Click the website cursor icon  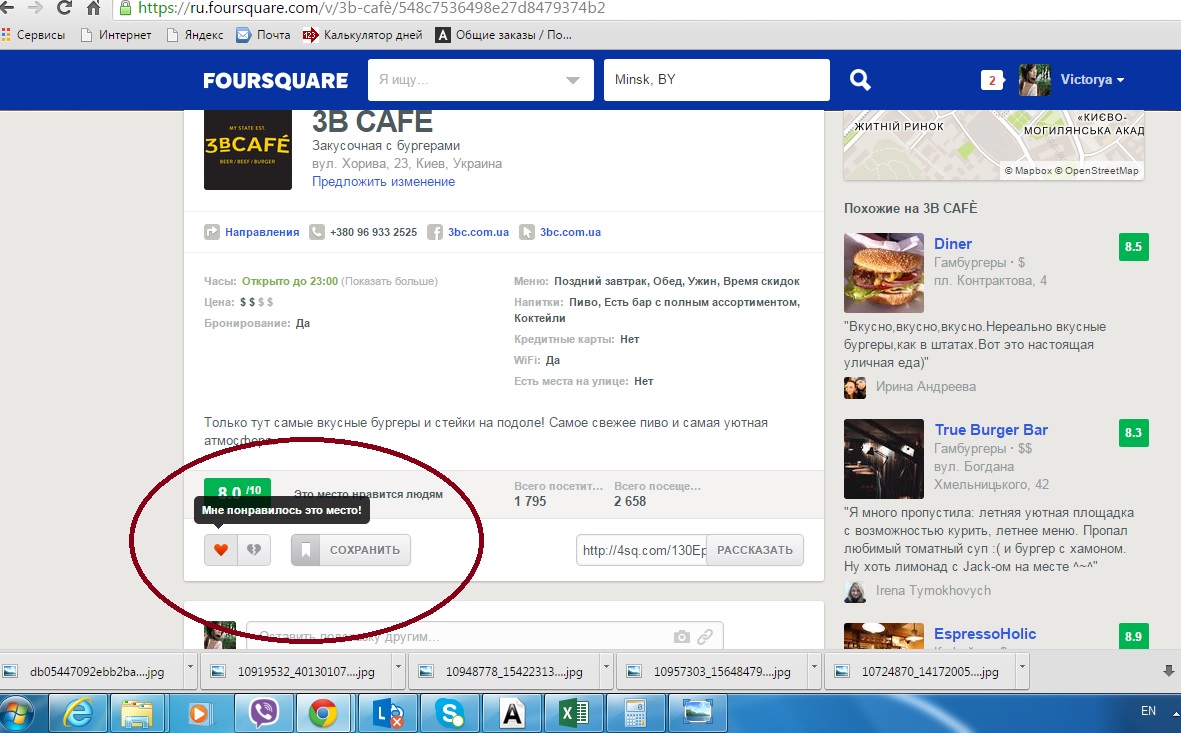(526, 232)
